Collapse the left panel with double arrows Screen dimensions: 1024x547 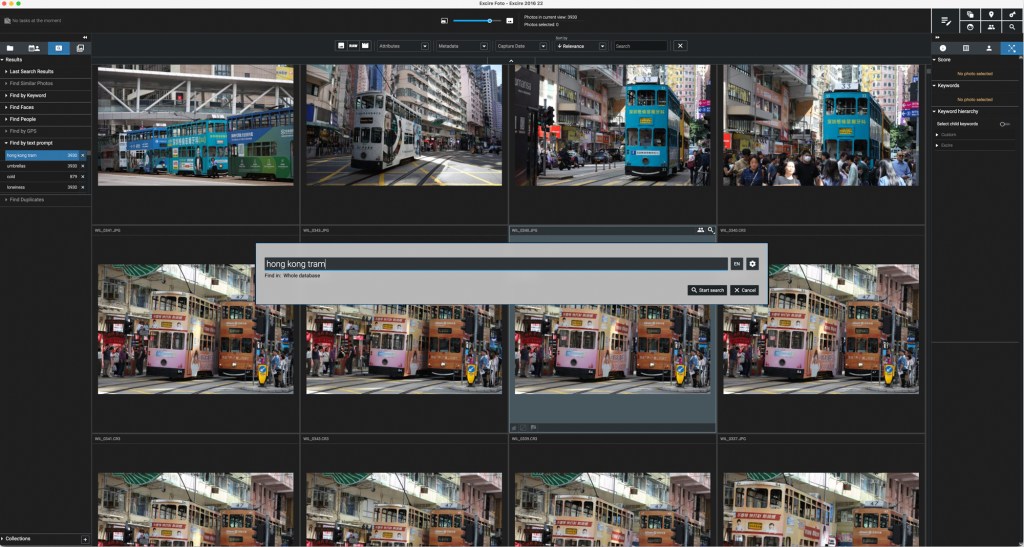(85, 37)
